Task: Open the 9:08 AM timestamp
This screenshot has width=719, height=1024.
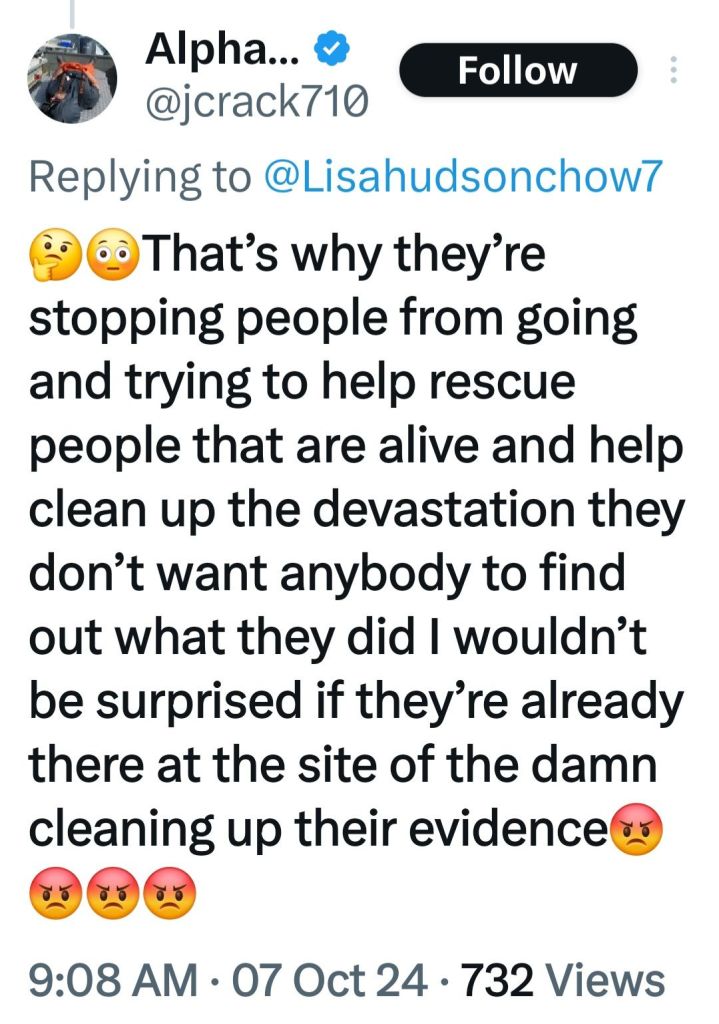Action: 113,980
